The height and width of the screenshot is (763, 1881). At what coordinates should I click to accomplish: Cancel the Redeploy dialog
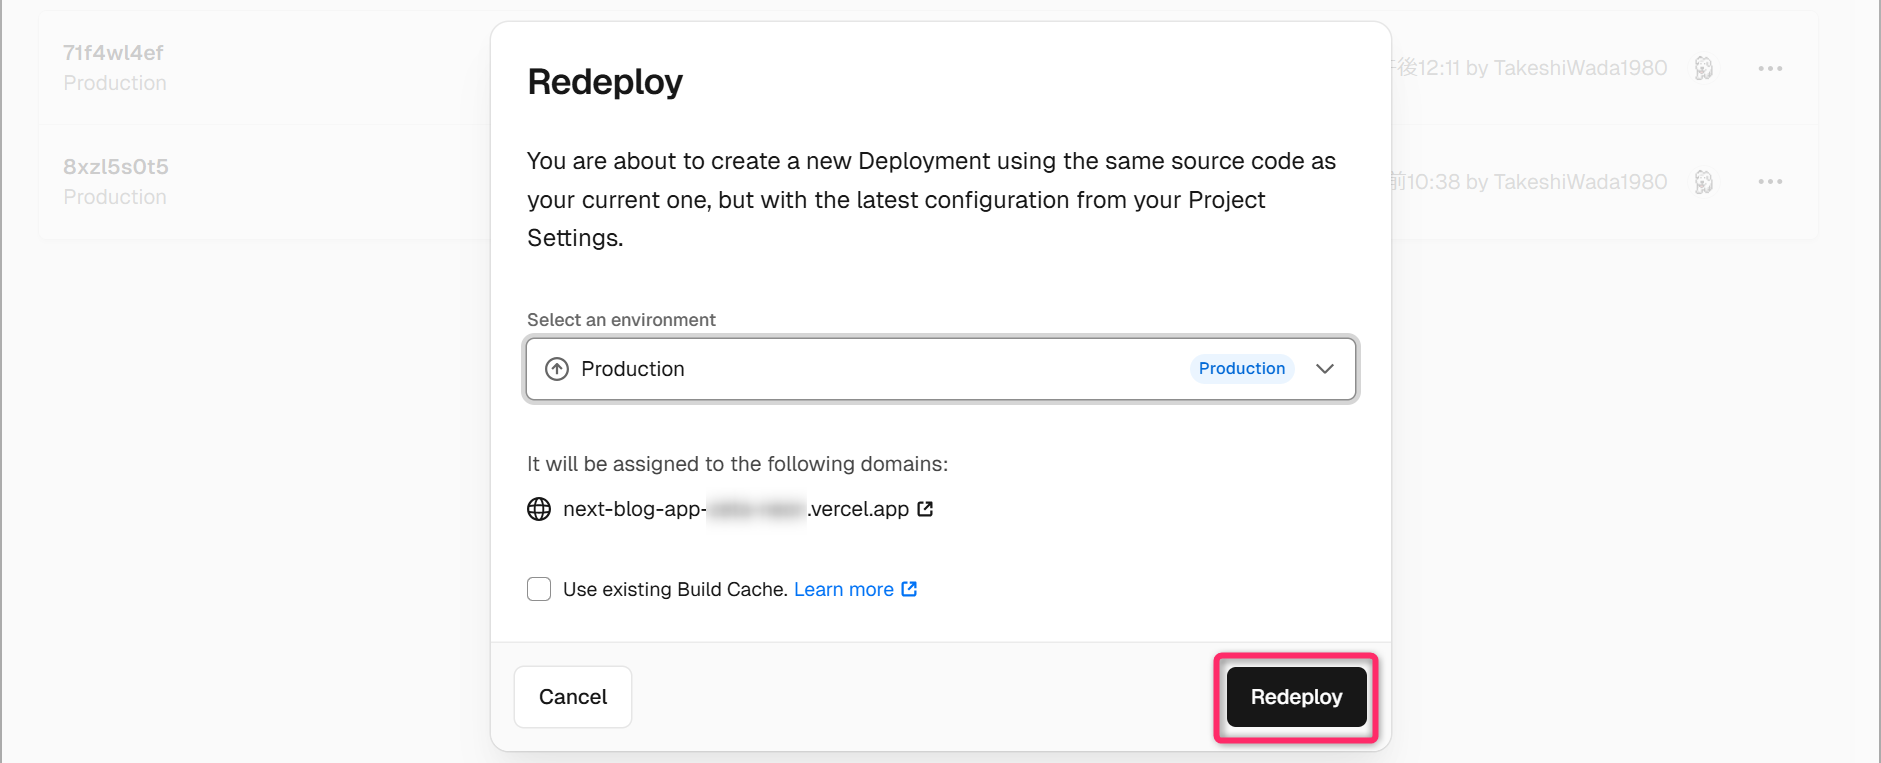(x=573, y=697)
